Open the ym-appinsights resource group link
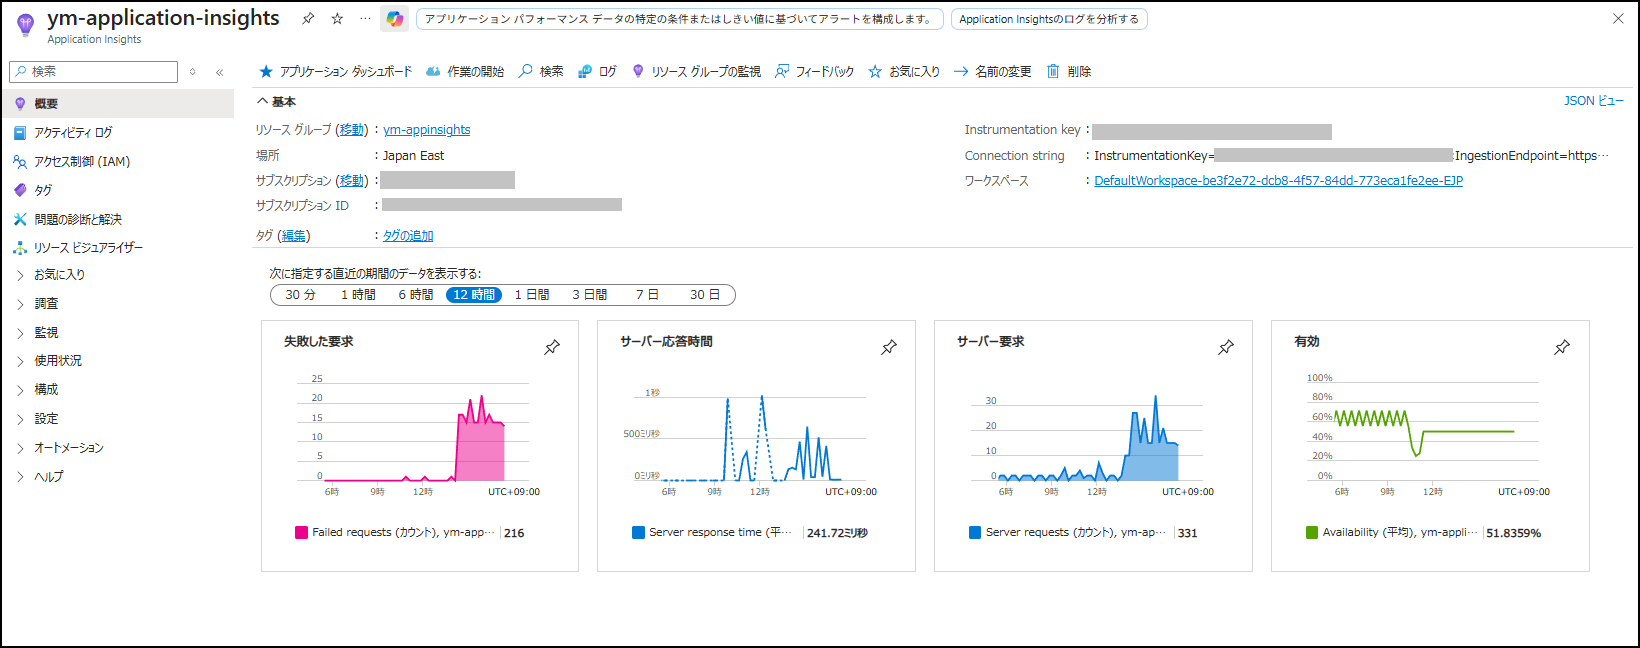 [427, 130]
